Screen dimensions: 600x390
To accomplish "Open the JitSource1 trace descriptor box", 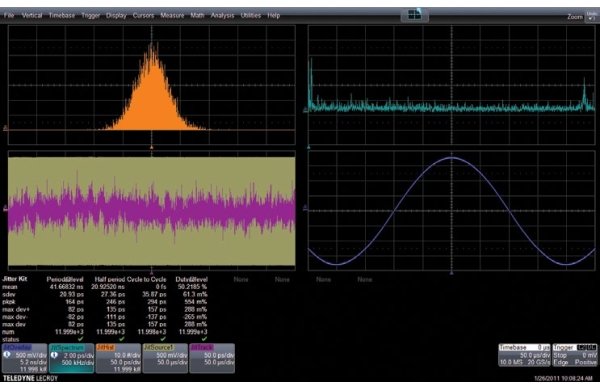I will (x=165, y=358).
